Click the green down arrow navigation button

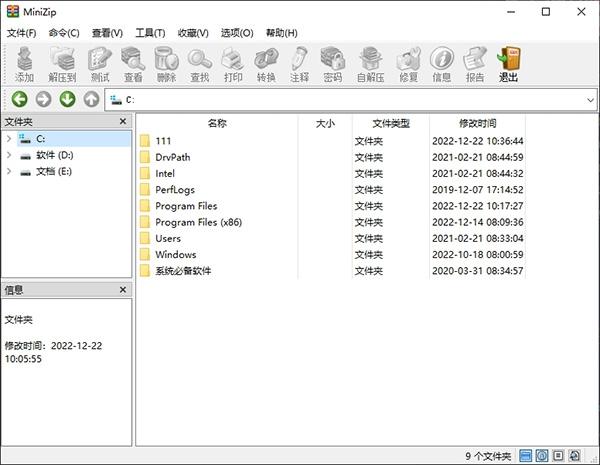(67, 100)
